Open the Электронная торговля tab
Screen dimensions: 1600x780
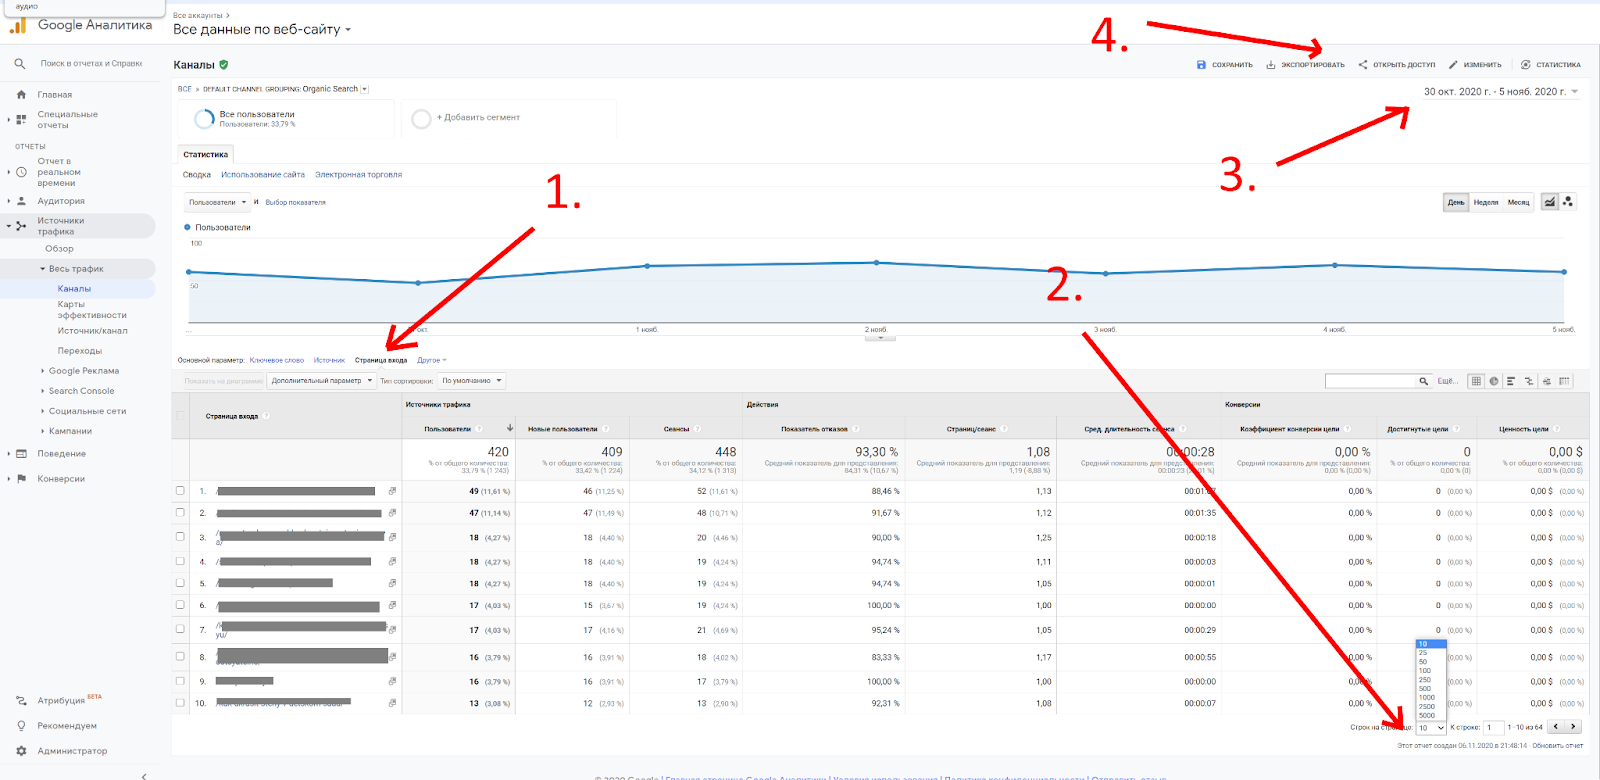(x=358, y=175)
